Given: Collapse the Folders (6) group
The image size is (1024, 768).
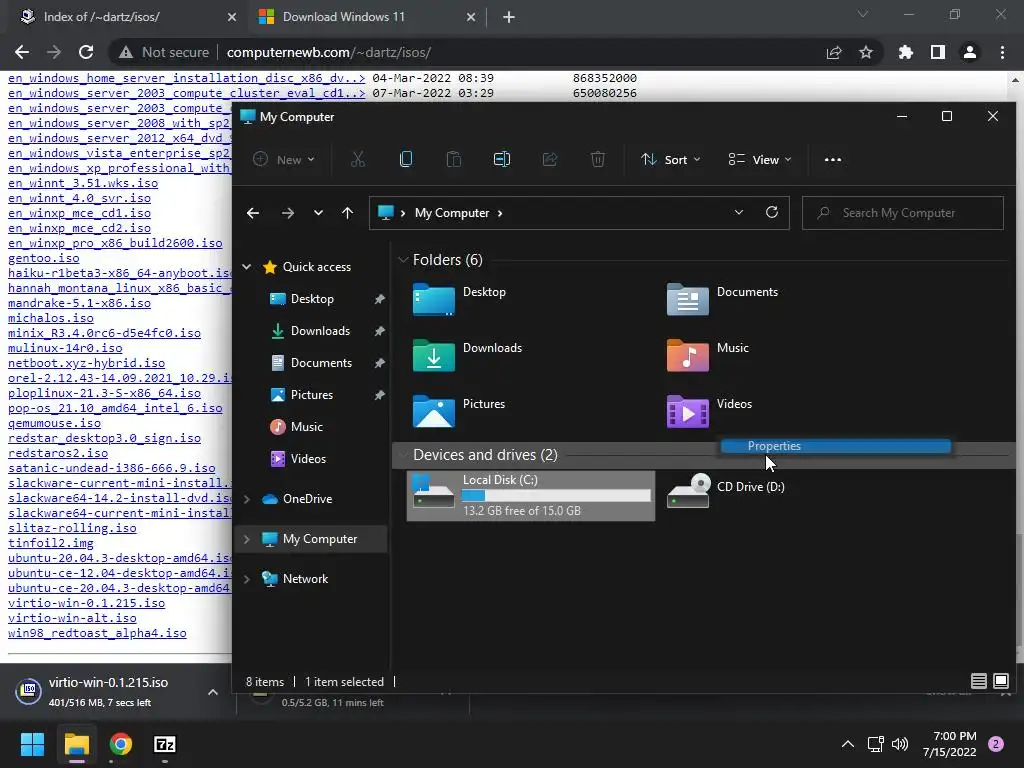Looking at the screenshot, I should click(403, 260).
